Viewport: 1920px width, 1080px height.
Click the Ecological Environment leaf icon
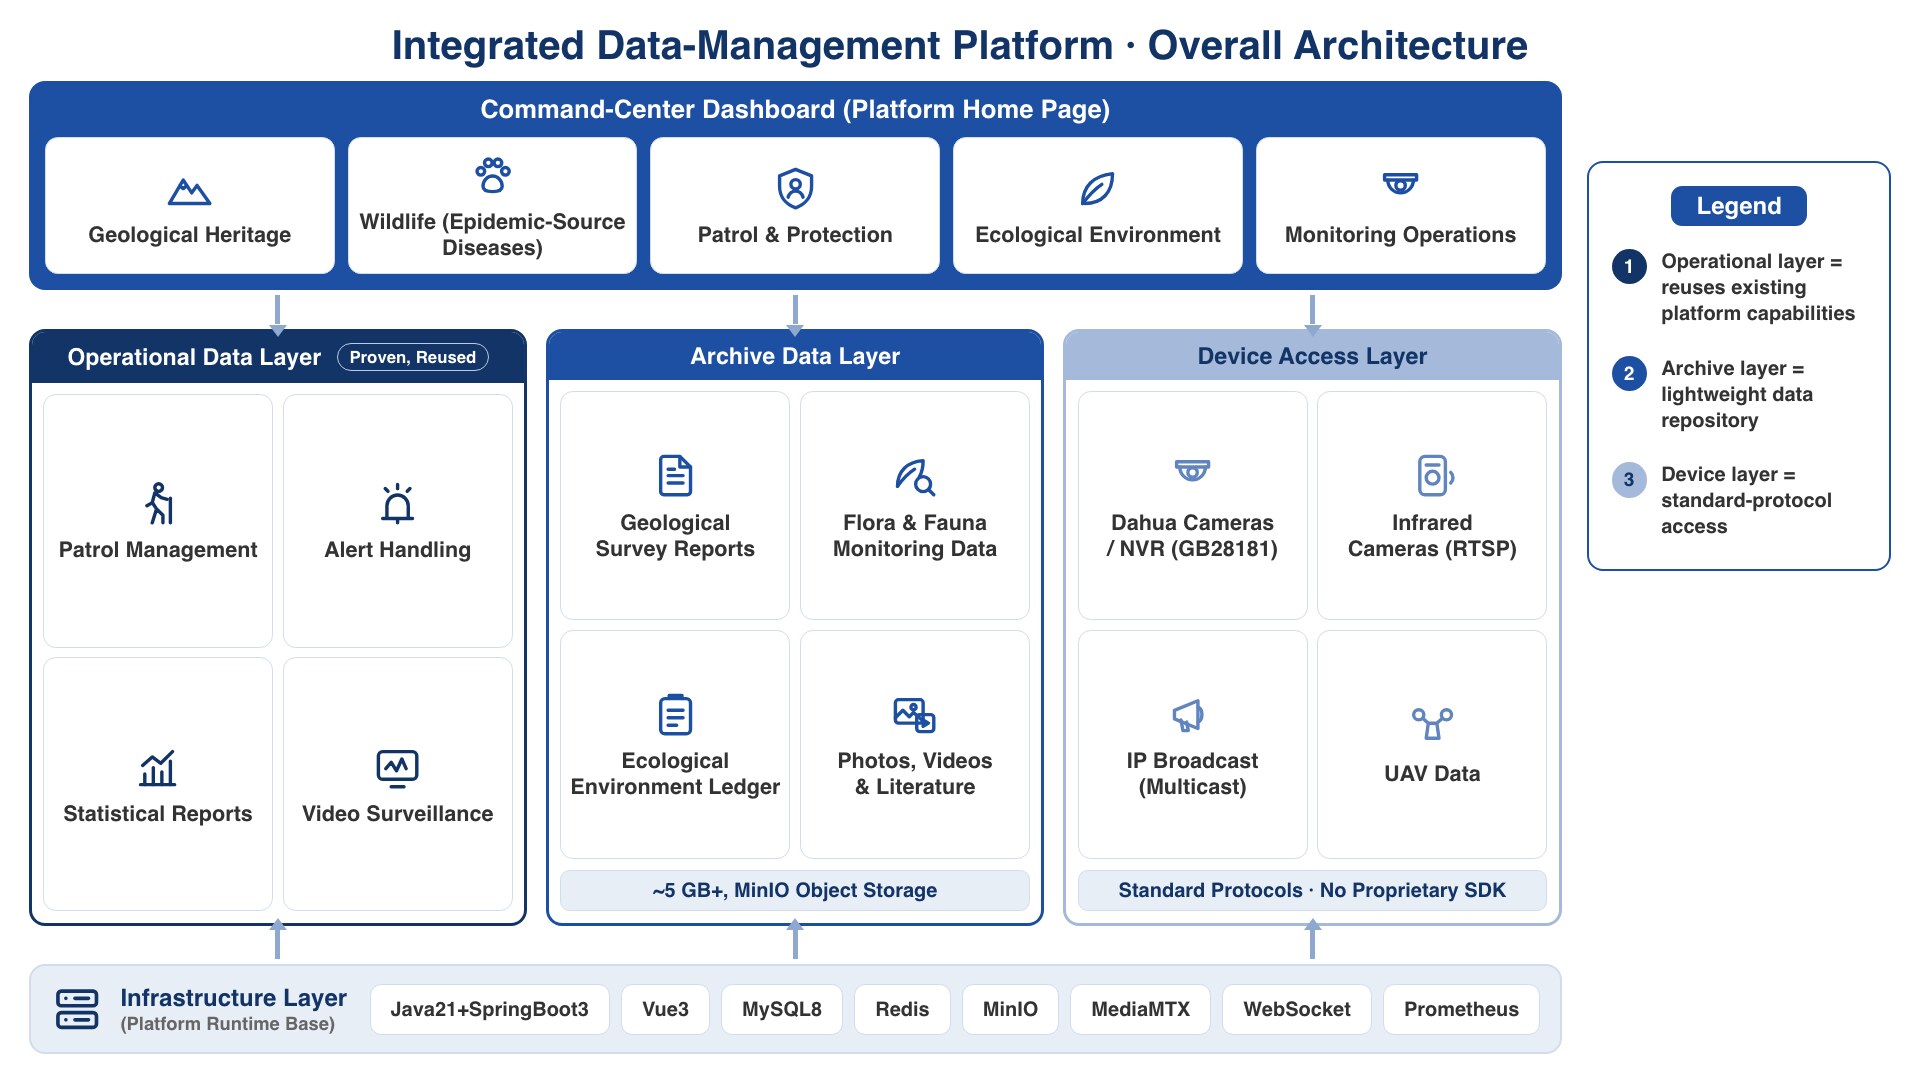click(x=1097, y=188)
